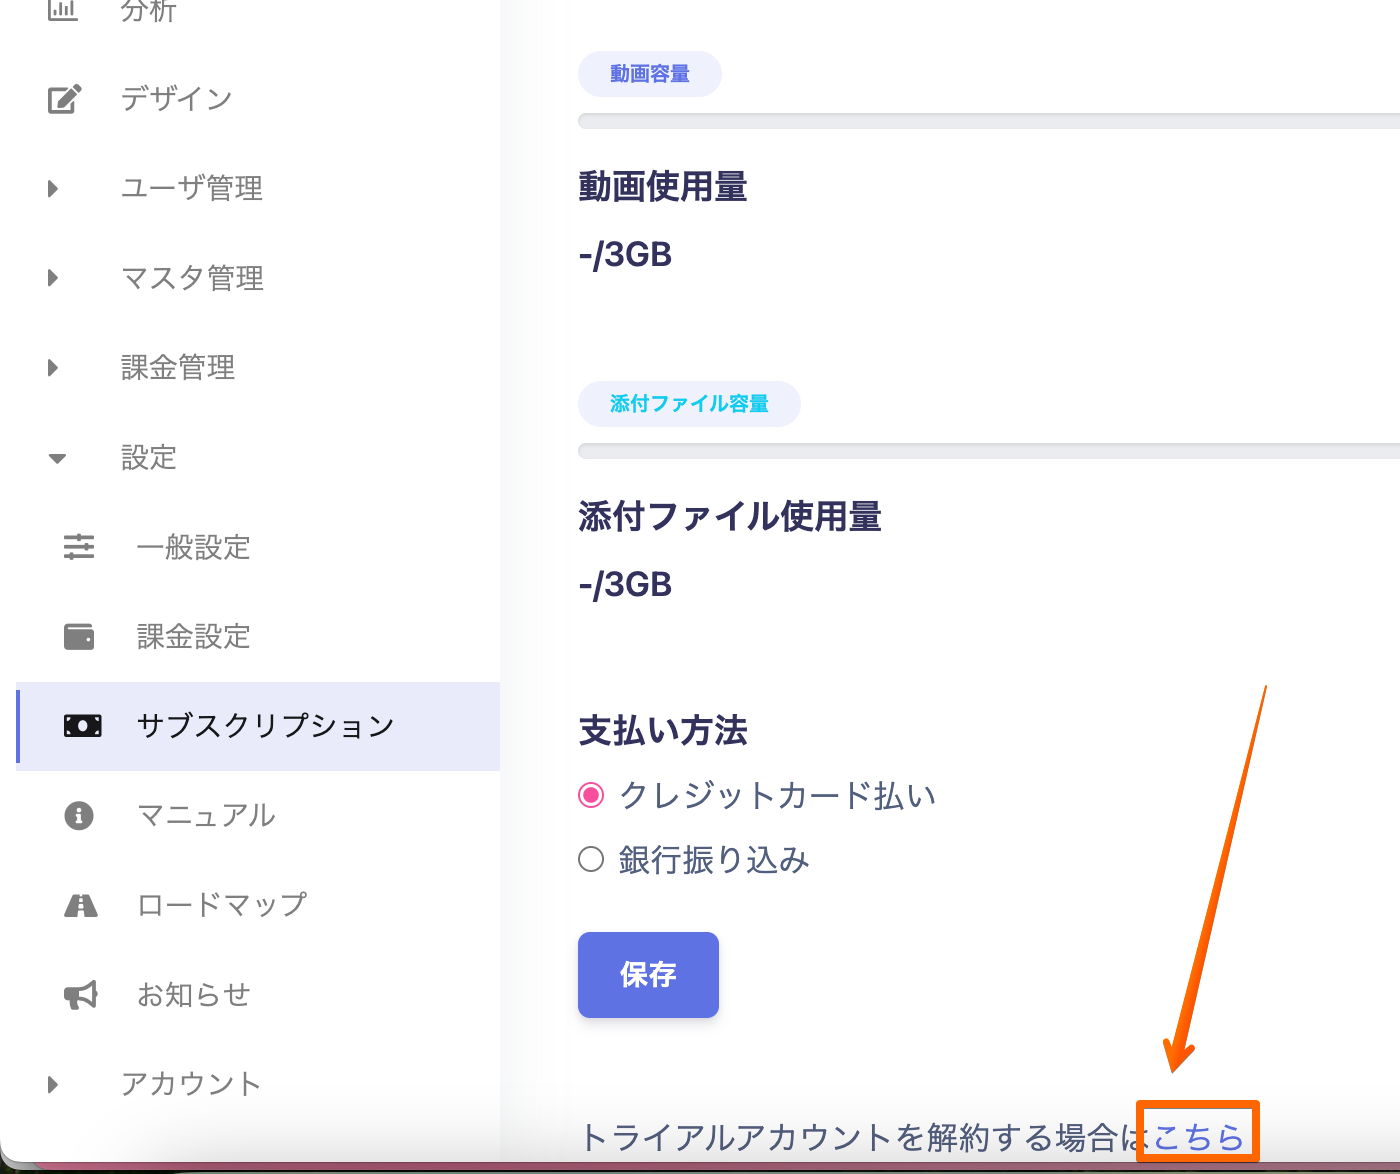Image resolution: width=1400 pixels, height=1174 pixels.
Task: Click the こちら cancellation link
Action: click(1198, 1137)
